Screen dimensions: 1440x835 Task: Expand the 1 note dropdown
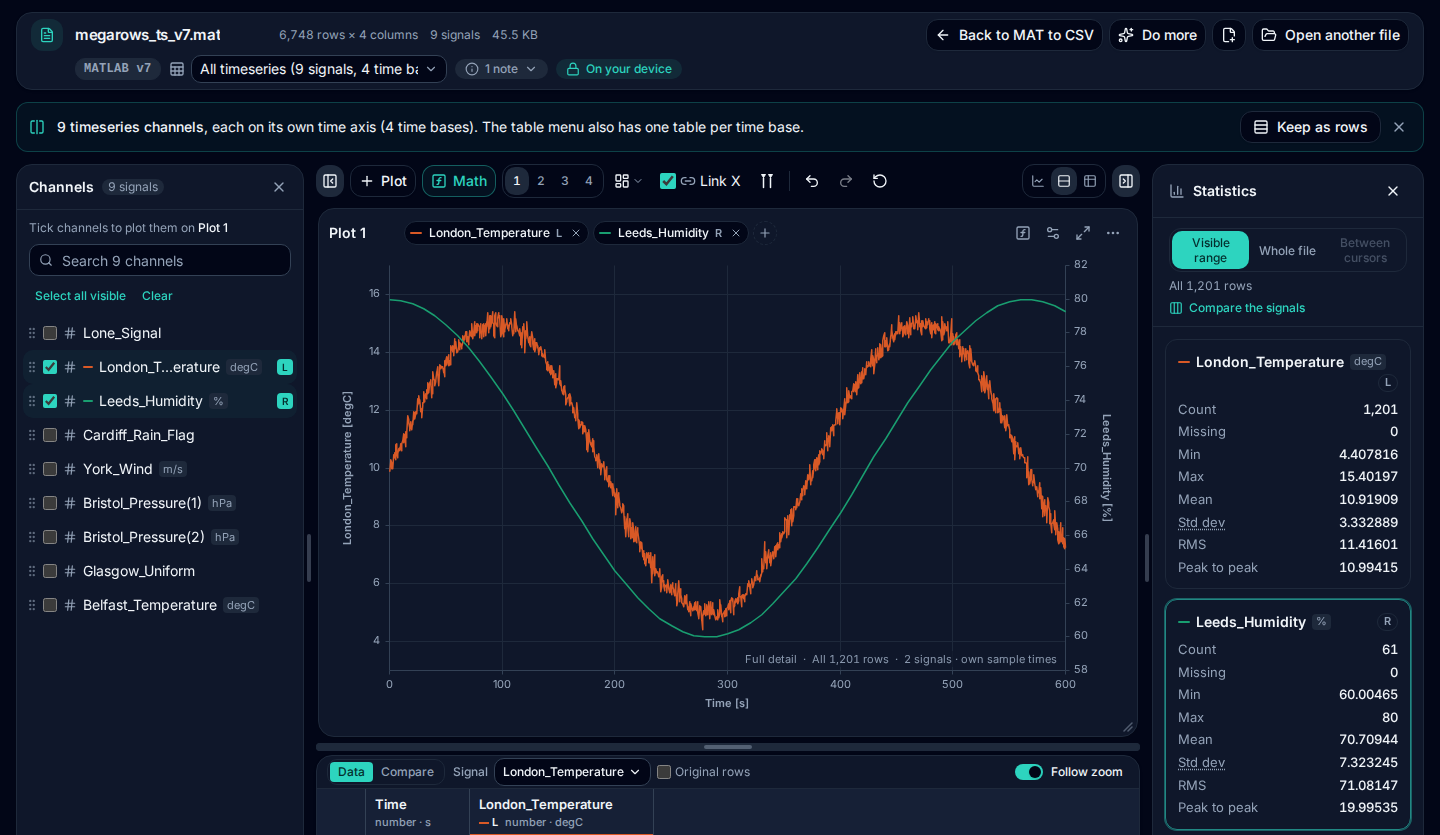point(502,69)
